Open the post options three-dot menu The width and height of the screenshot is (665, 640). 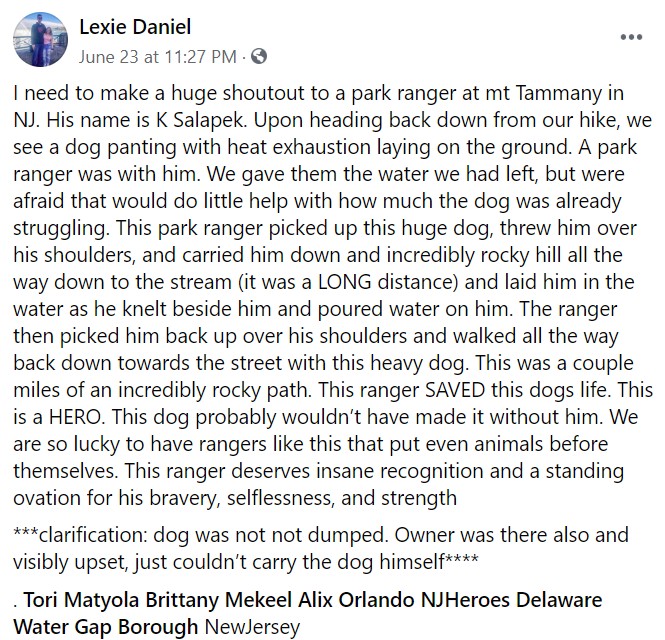(x=631, y=37)
